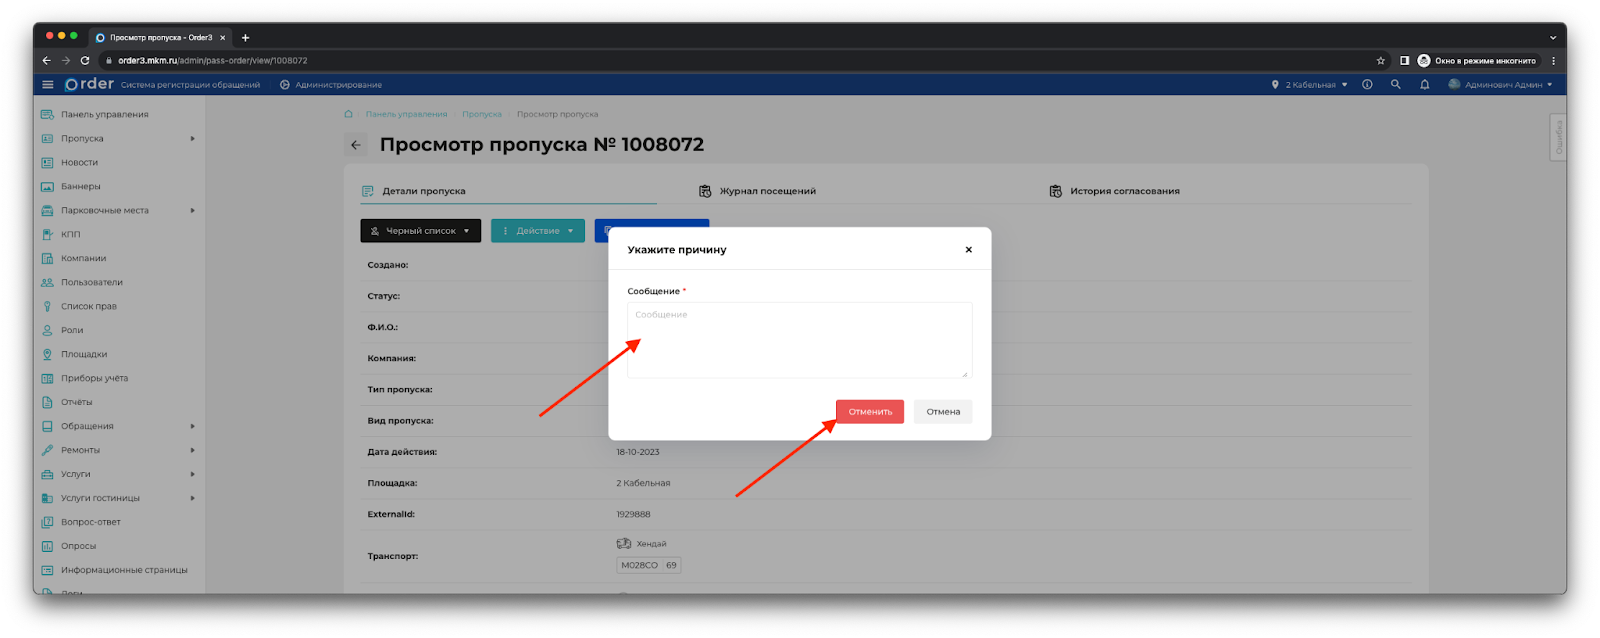Click the Отмена button in dialog

pos(942,412)
